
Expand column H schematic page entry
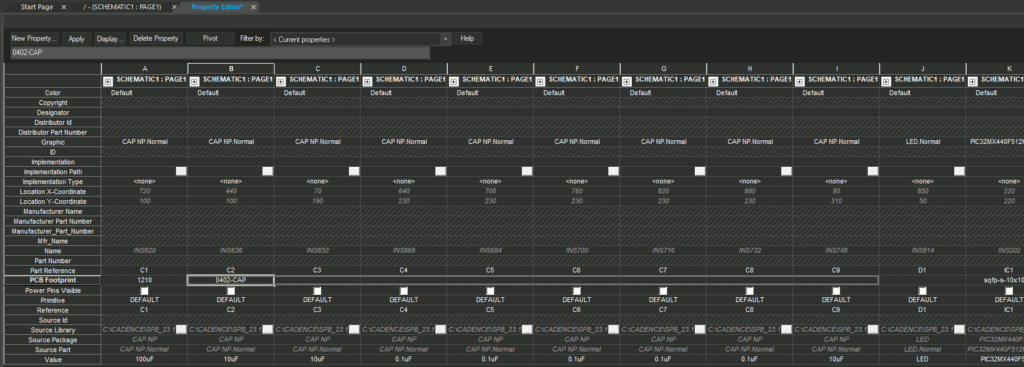(713, 82)
